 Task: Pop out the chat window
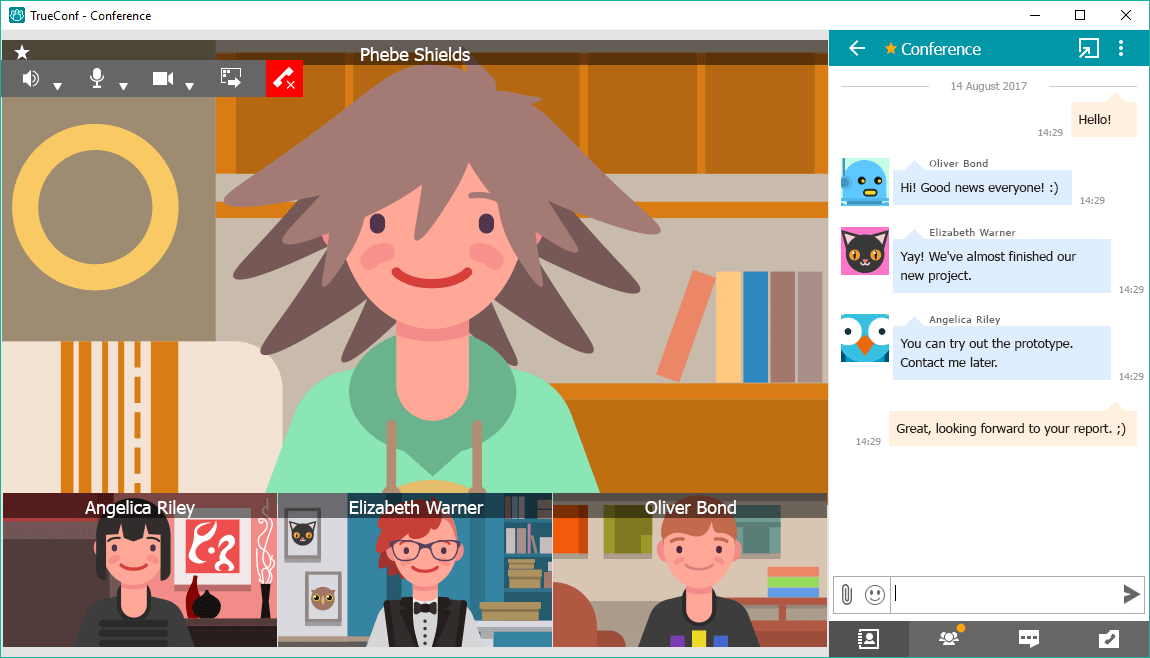1088,48
